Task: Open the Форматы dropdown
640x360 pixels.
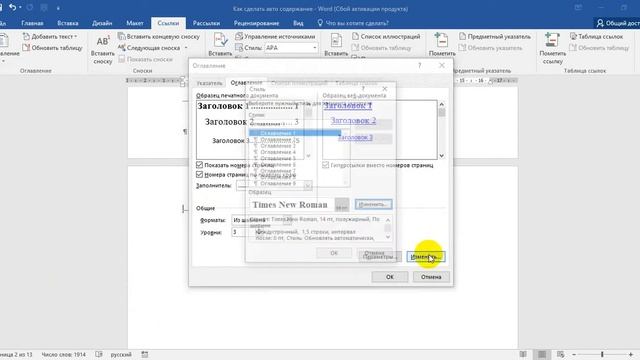Action: pyautogui.click(x=288, y=220)
